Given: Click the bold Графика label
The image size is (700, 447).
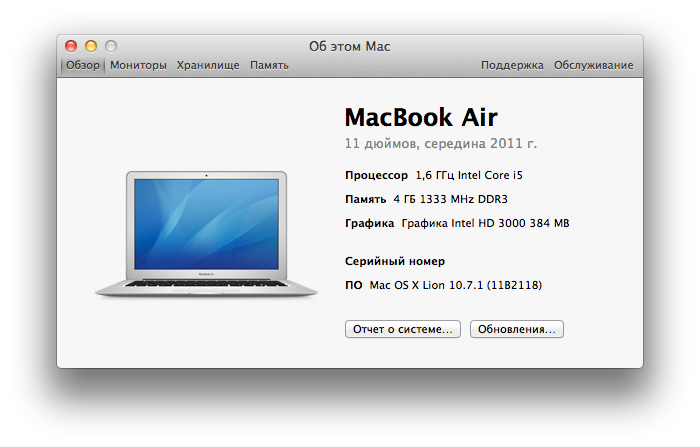Looking at the screenshot, I should pos(369,223).
